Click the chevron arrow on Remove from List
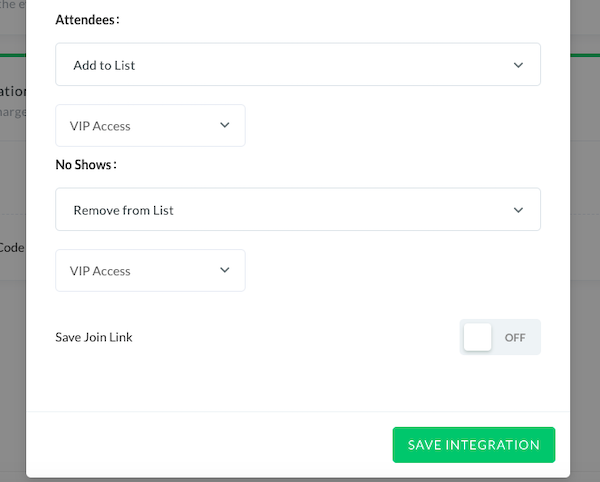Viewport: 600px width, 482px height. [x=518, y=210]
